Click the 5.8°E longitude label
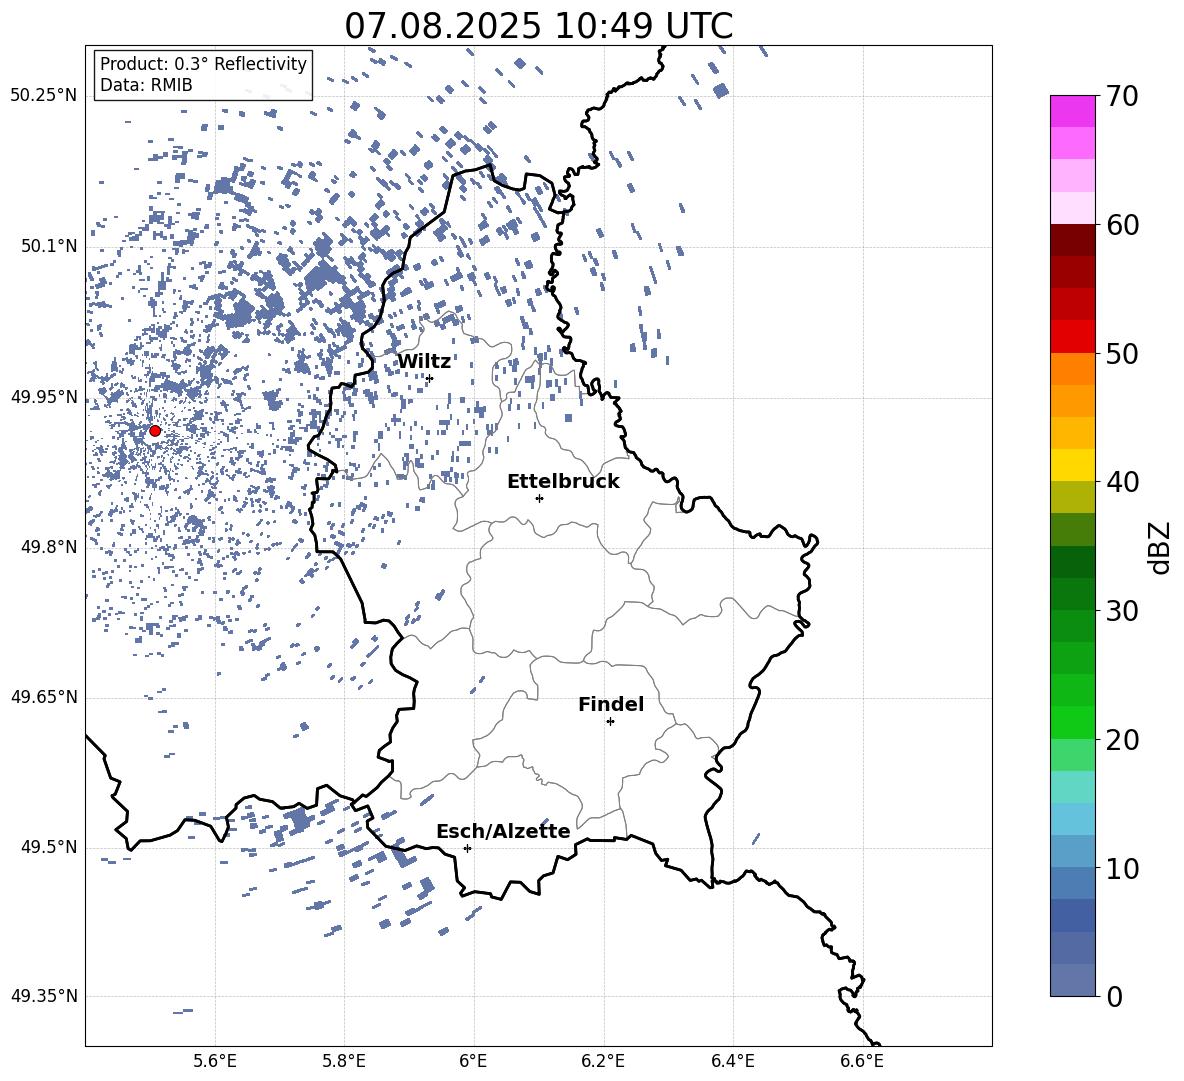The width and height of the screenshot is (1184, 1081). [x=344, y=1061]
